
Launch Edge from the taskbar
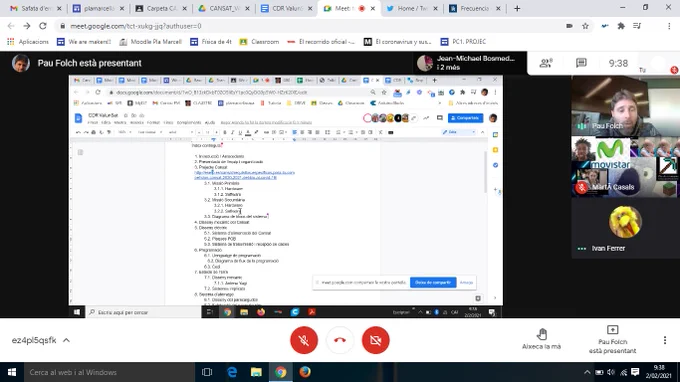pyautogui.click(x=232, y=372)
